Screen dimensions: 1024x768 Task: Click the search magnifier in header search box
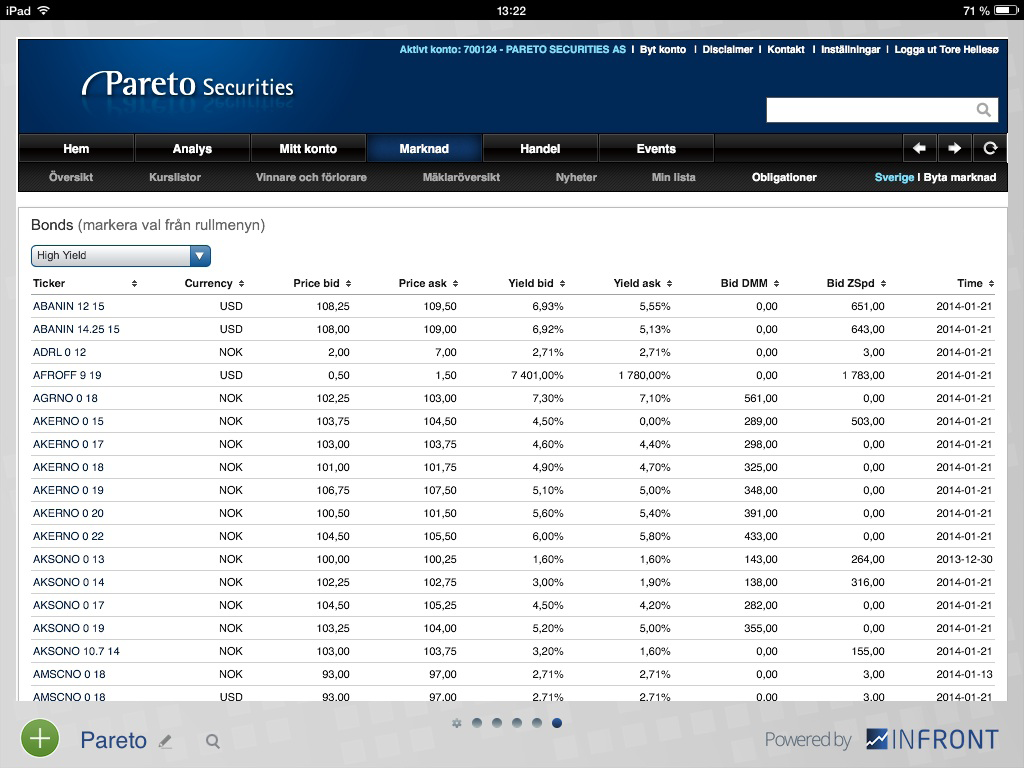coord(983,110)
